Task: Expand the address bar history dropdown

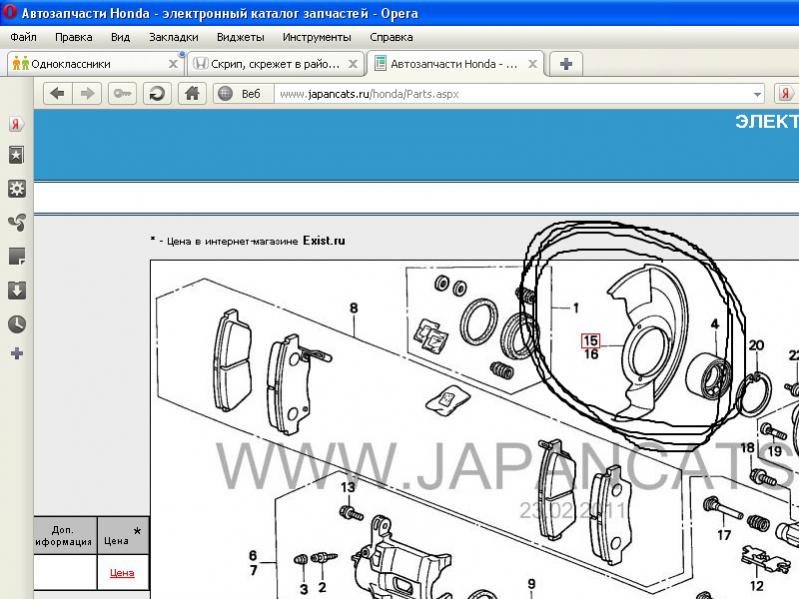Action: tap(757, 94)
